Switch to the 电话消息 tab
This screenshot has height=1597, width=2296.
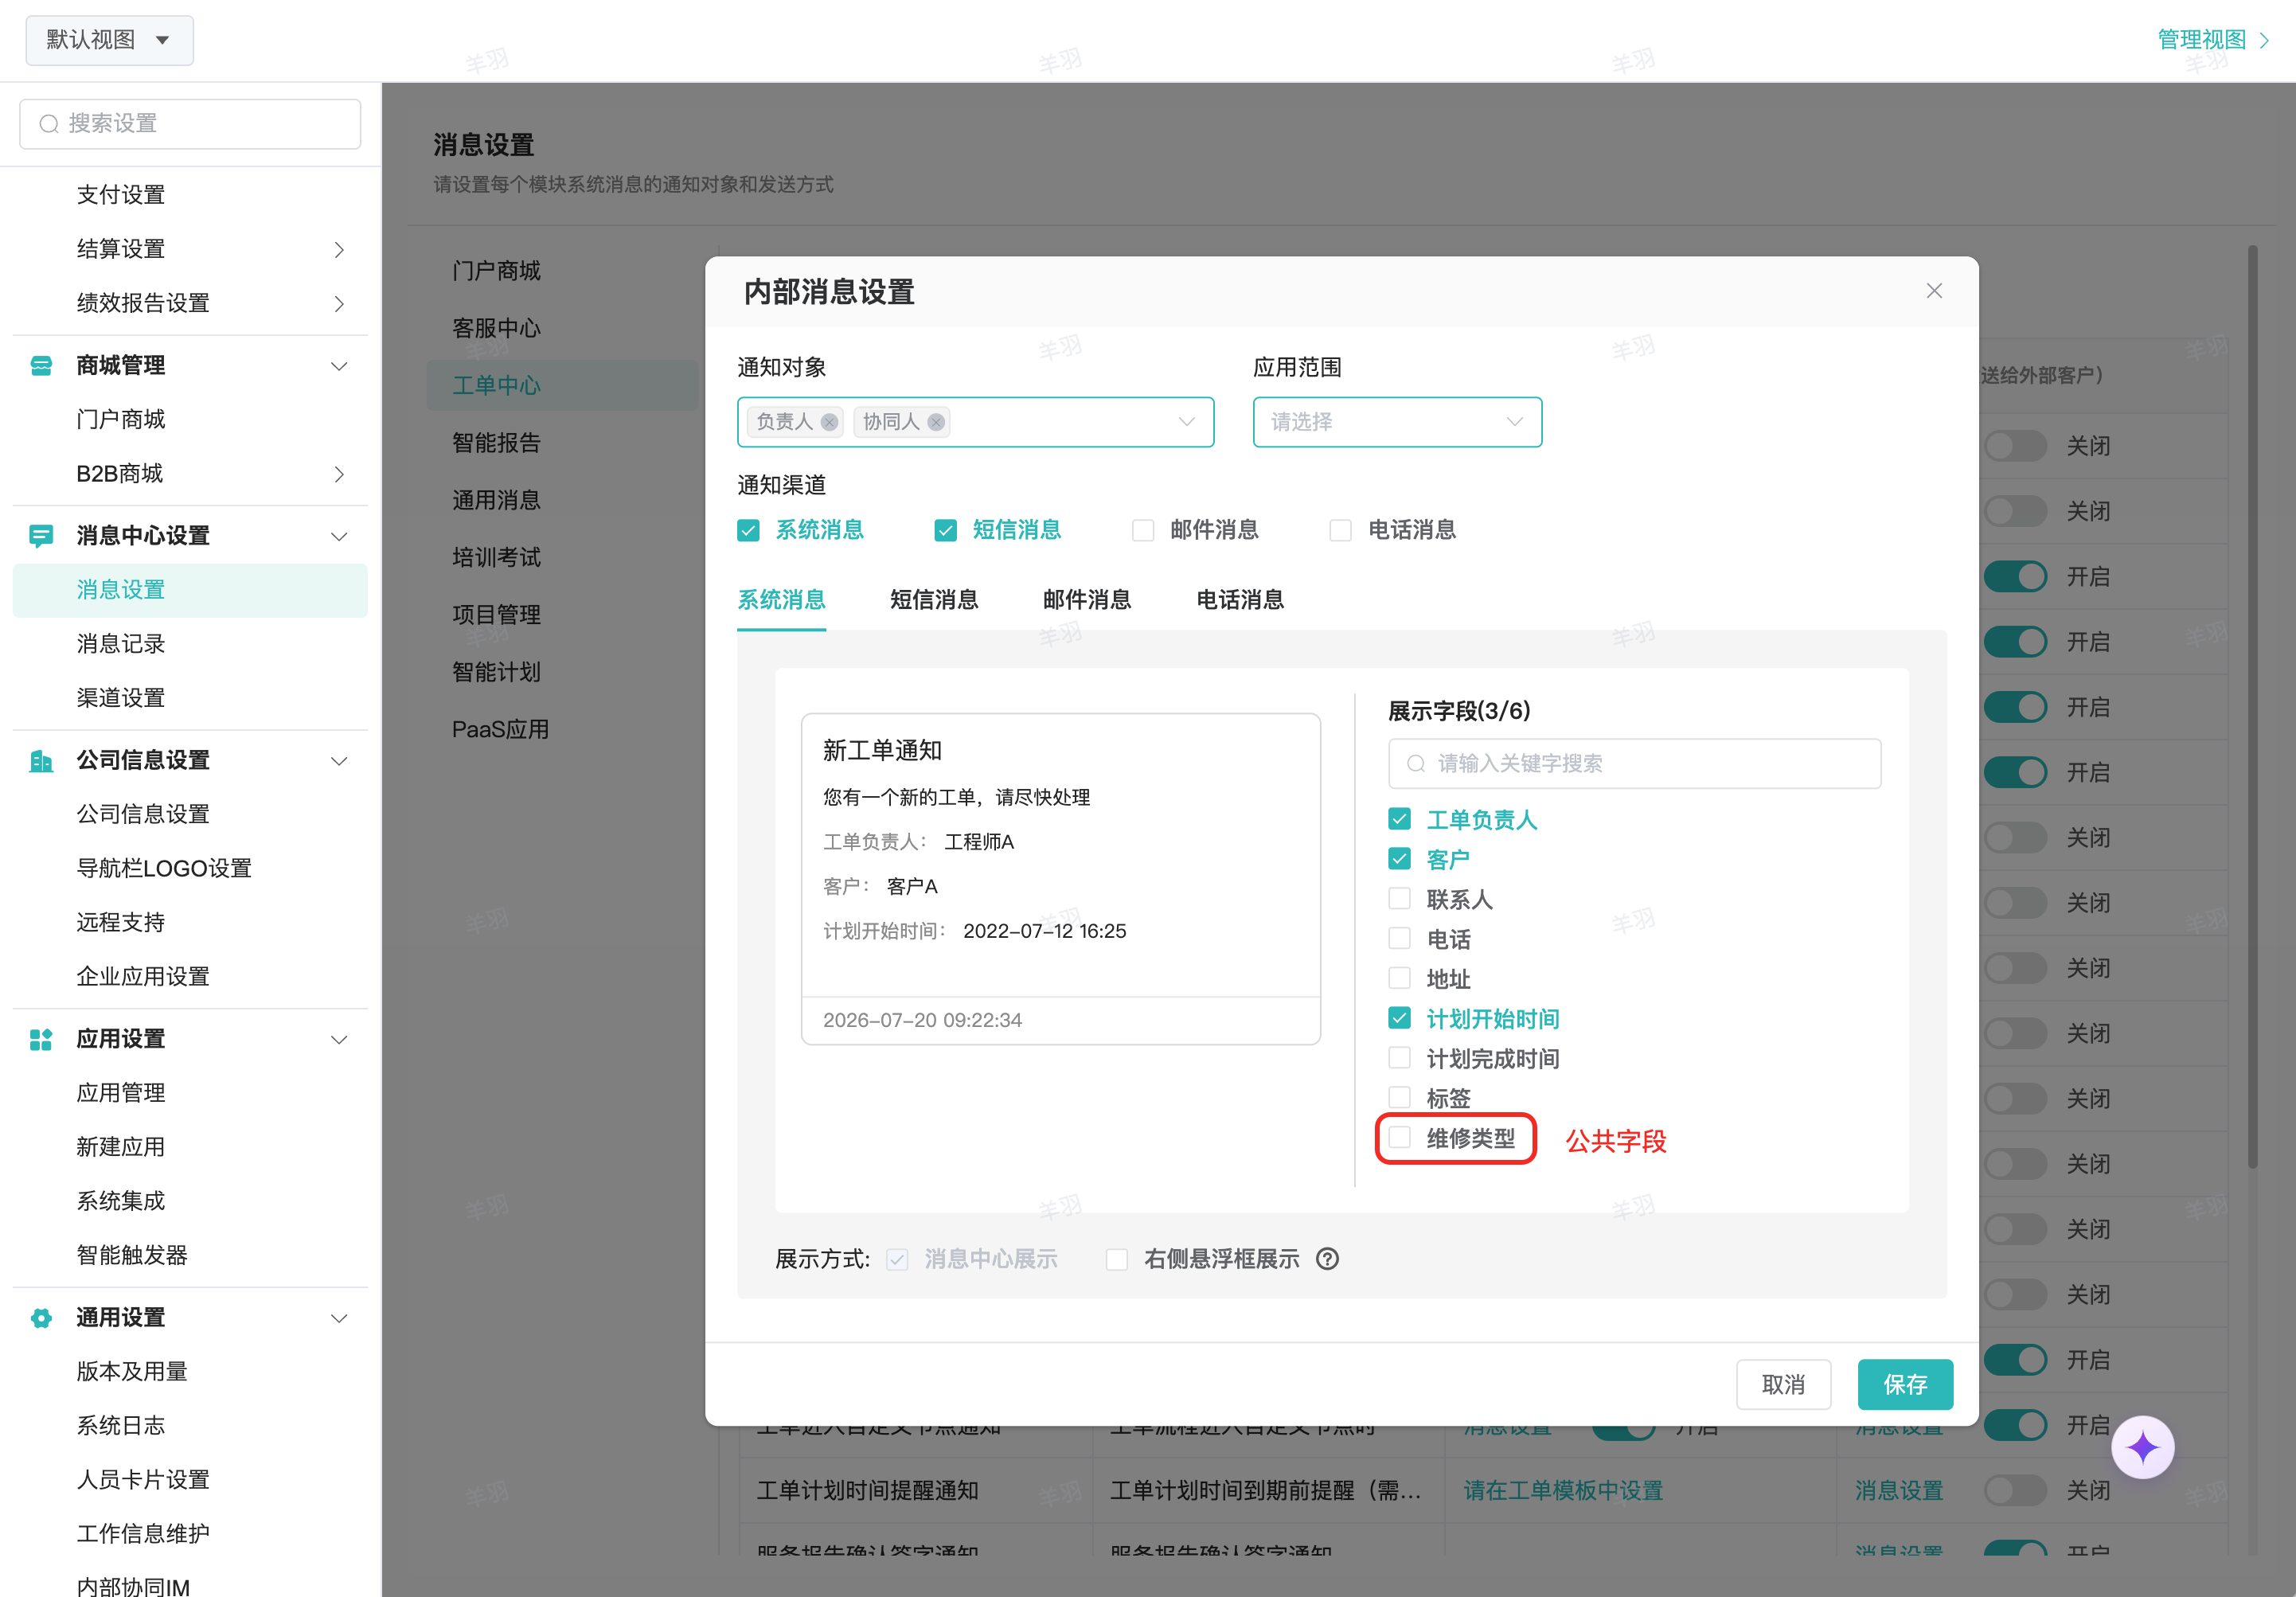pos(1240,600)
